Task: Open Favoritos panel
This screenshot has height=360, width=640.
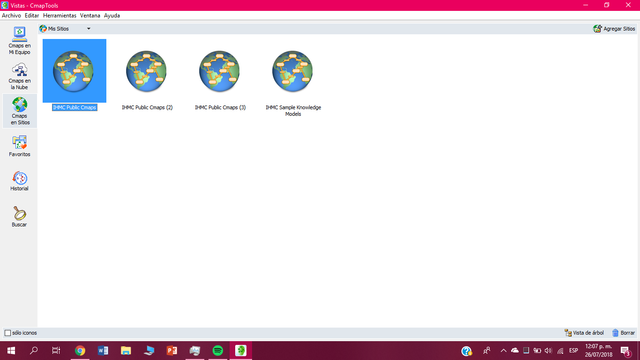Action: click(x=19, y=146)
